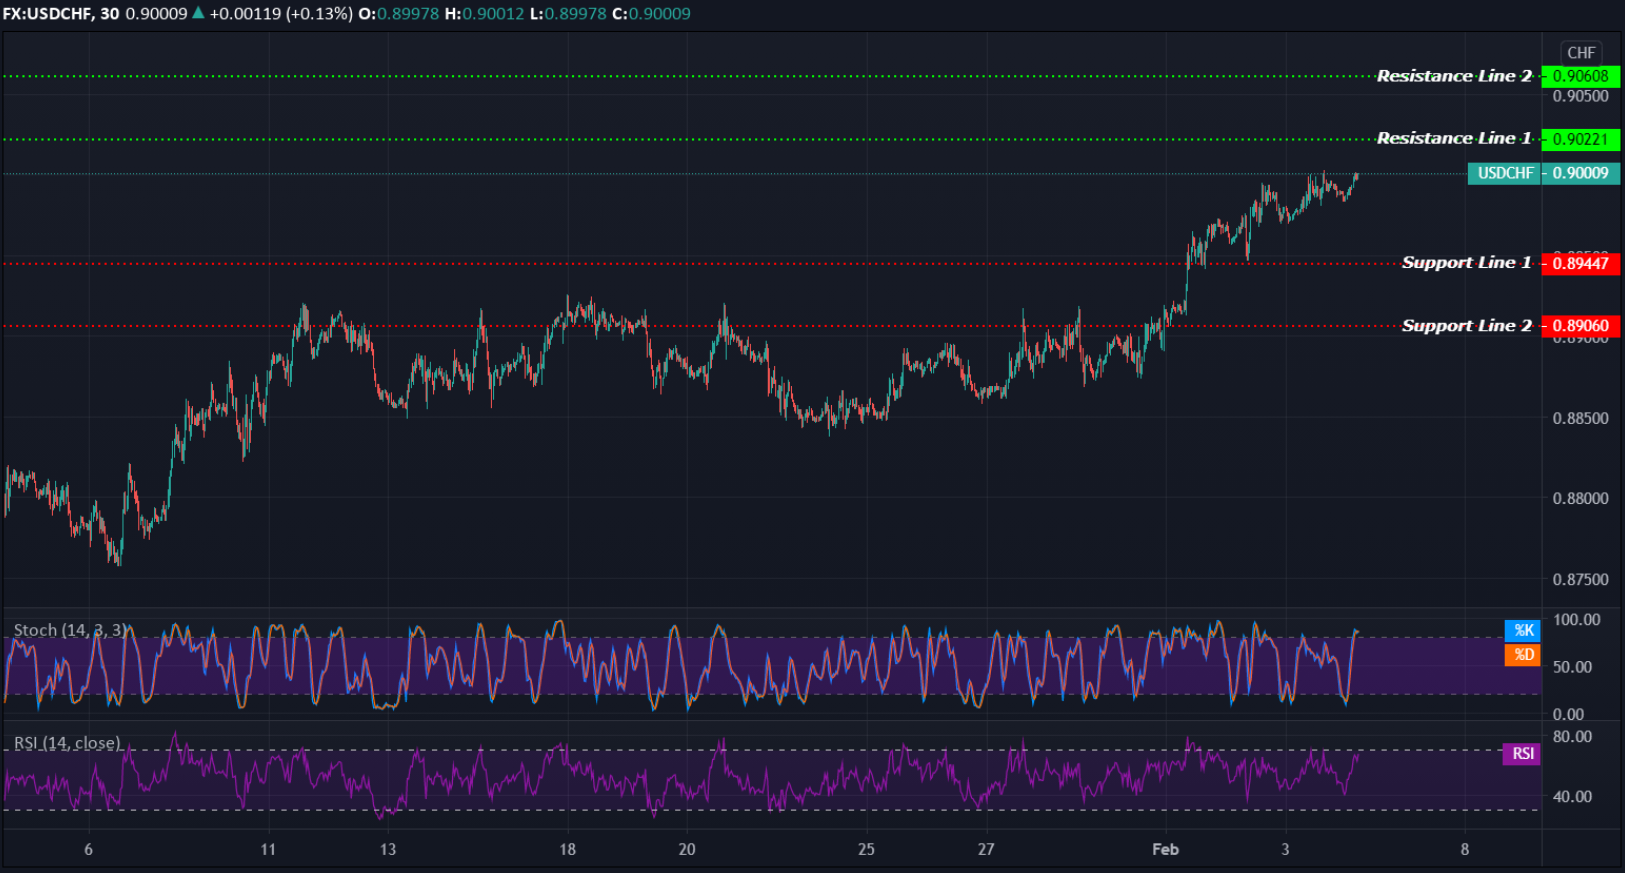Select the Stoch (14, 3, 3) indicator title
Image resolution: width=1625 pixels, height=873 pixels.
(x=70, y=630)
